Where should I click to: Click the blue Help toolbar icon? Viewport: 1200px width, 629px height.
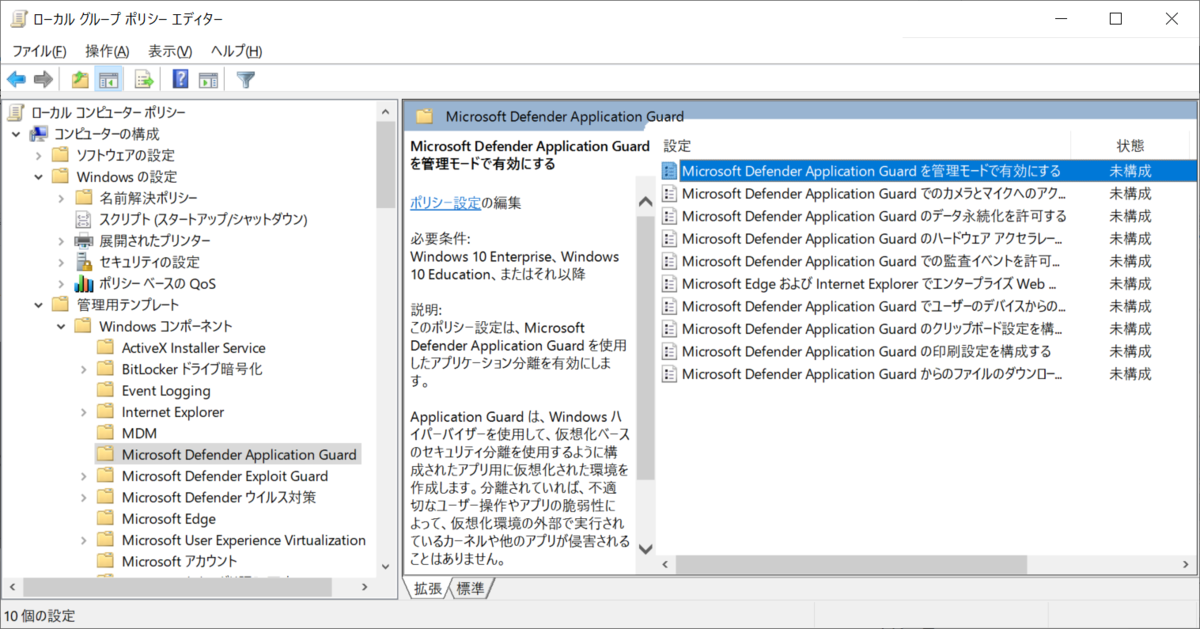[x=181, y=80]
